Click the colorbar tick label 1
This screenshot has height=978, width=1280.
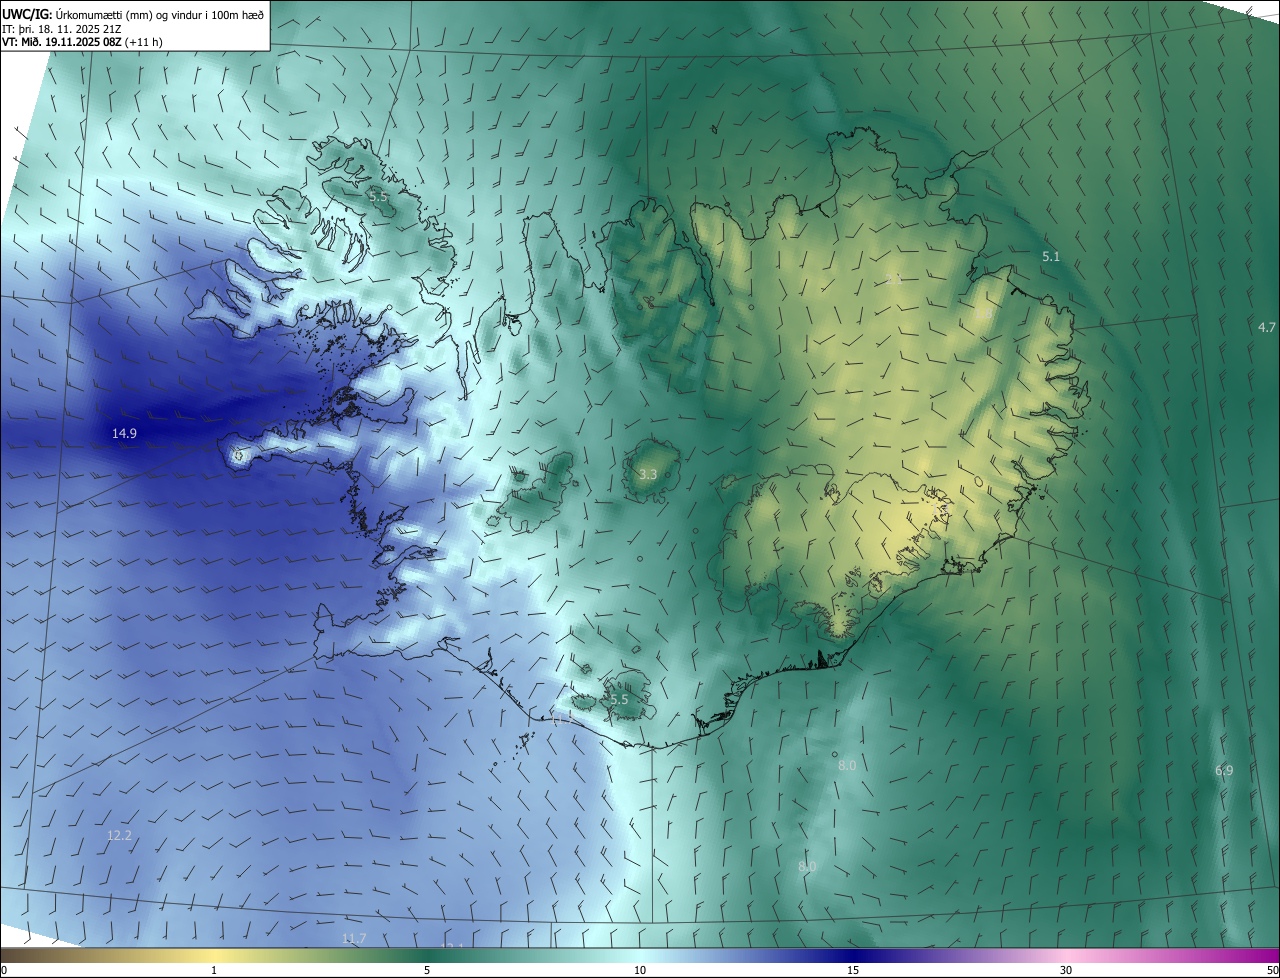[214, 971]
